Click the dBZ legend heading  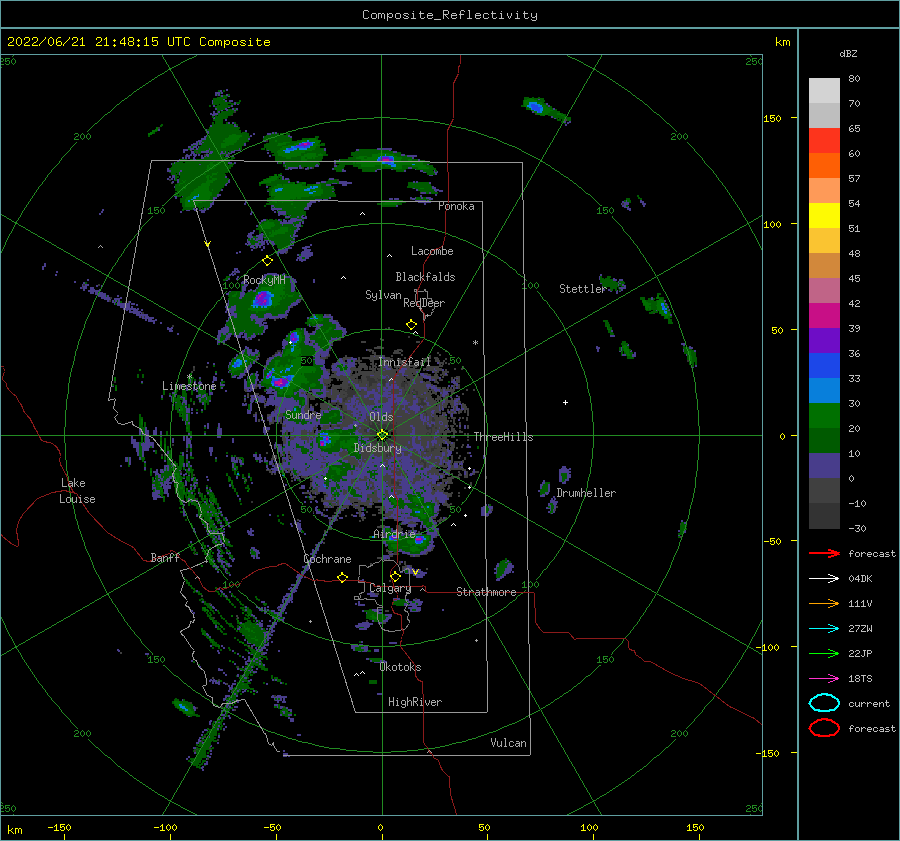[848, 53]
